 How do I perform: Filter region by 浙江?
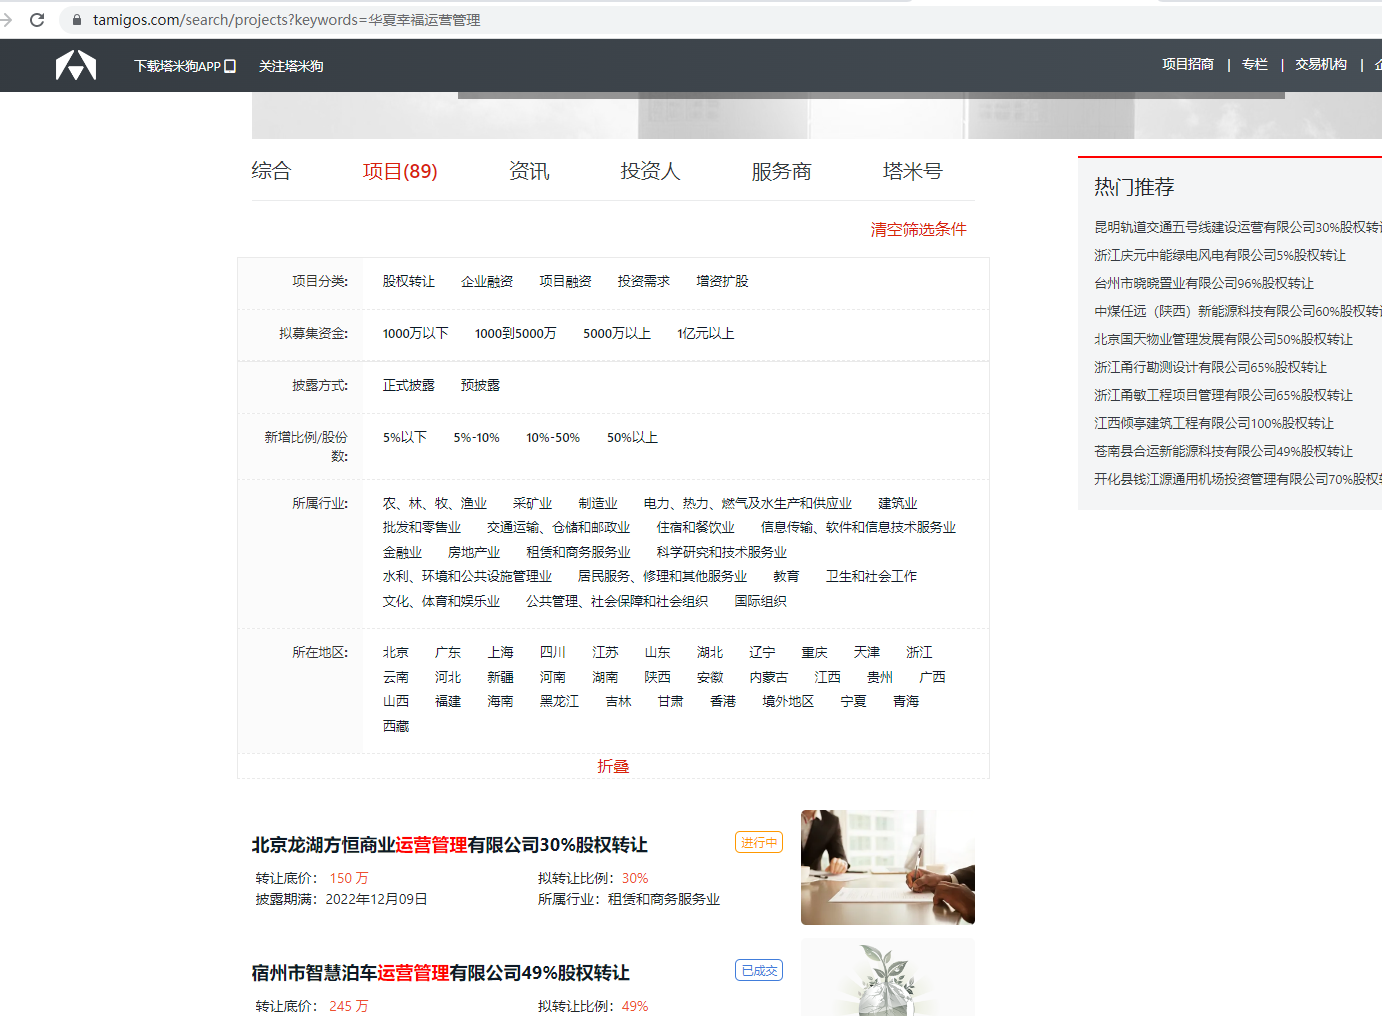(x=919, y=652)
